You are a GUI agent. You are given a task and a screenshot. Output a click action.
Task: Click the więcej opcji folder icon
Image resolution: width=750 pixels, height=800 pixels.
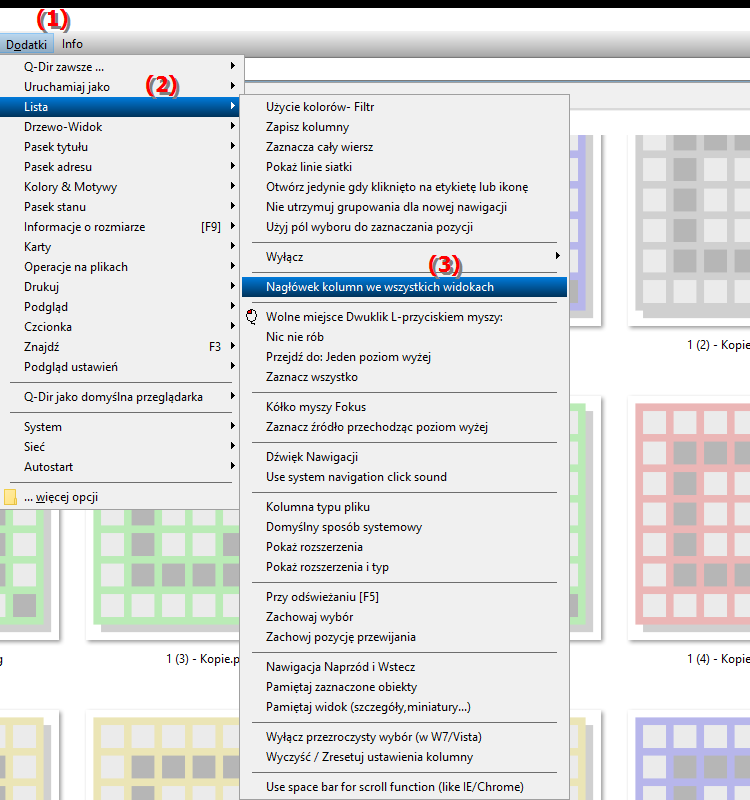click(x=10, y=497)
